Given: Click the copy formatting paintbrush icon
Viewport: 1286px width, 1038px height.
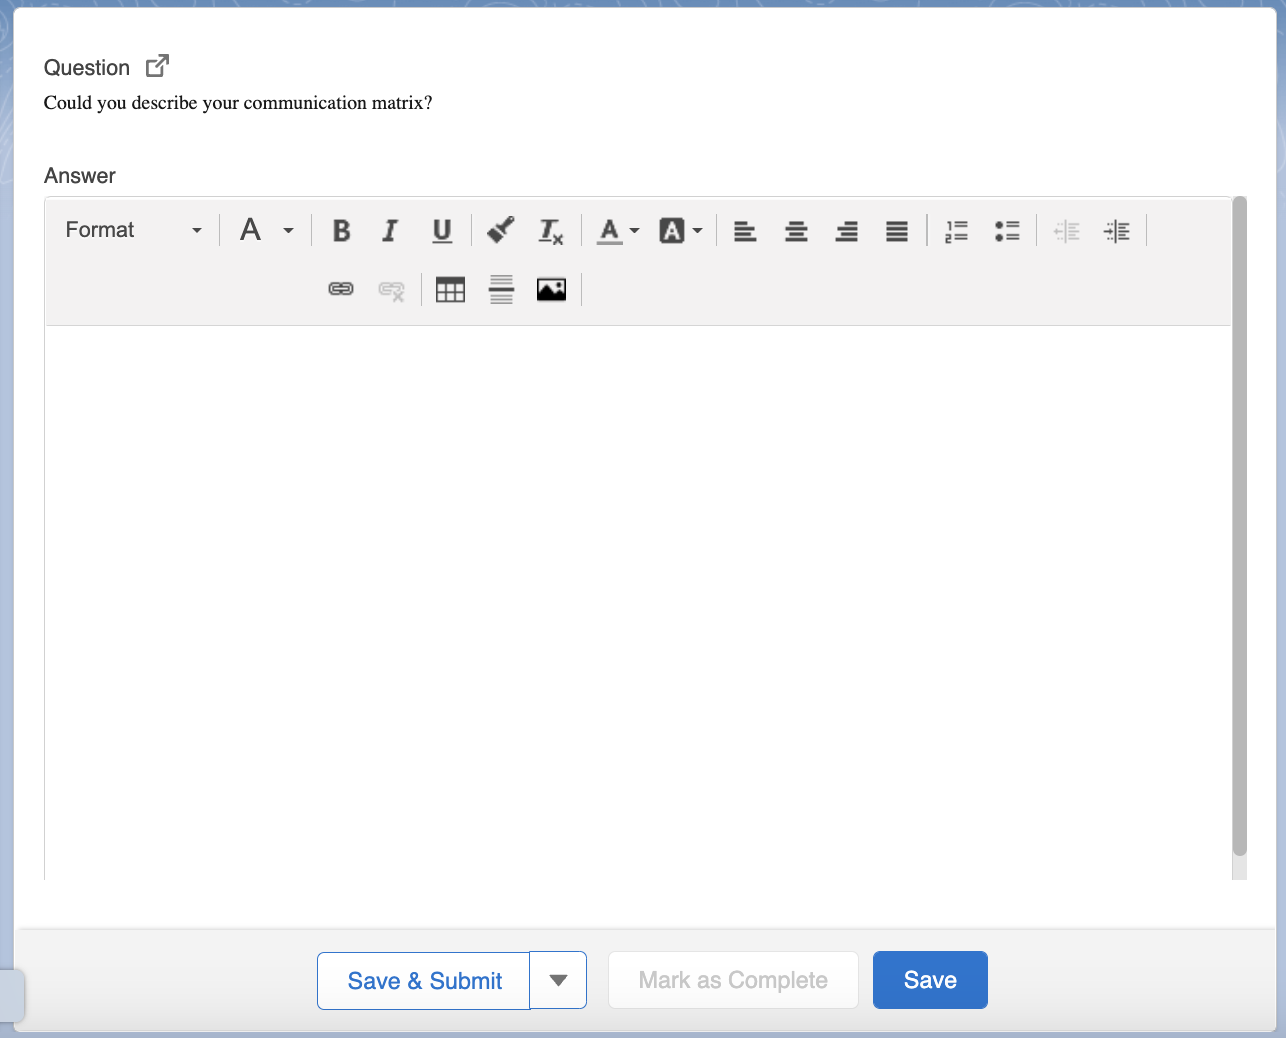Looking at the screenshot, I should click(501, 231).
